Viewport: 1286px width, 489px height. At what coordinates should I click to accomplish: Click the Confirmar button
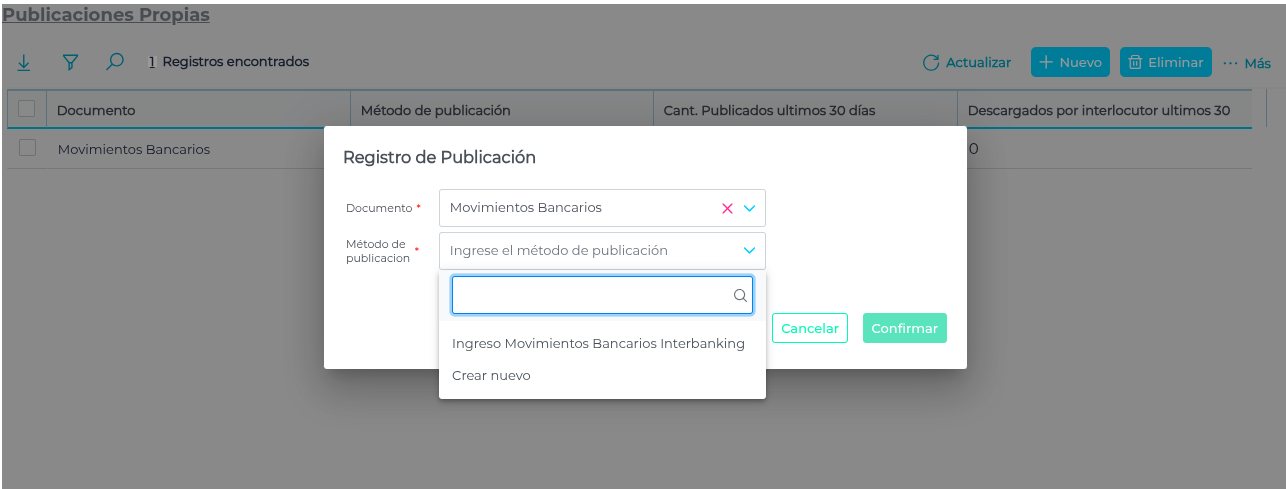point(905,328)
